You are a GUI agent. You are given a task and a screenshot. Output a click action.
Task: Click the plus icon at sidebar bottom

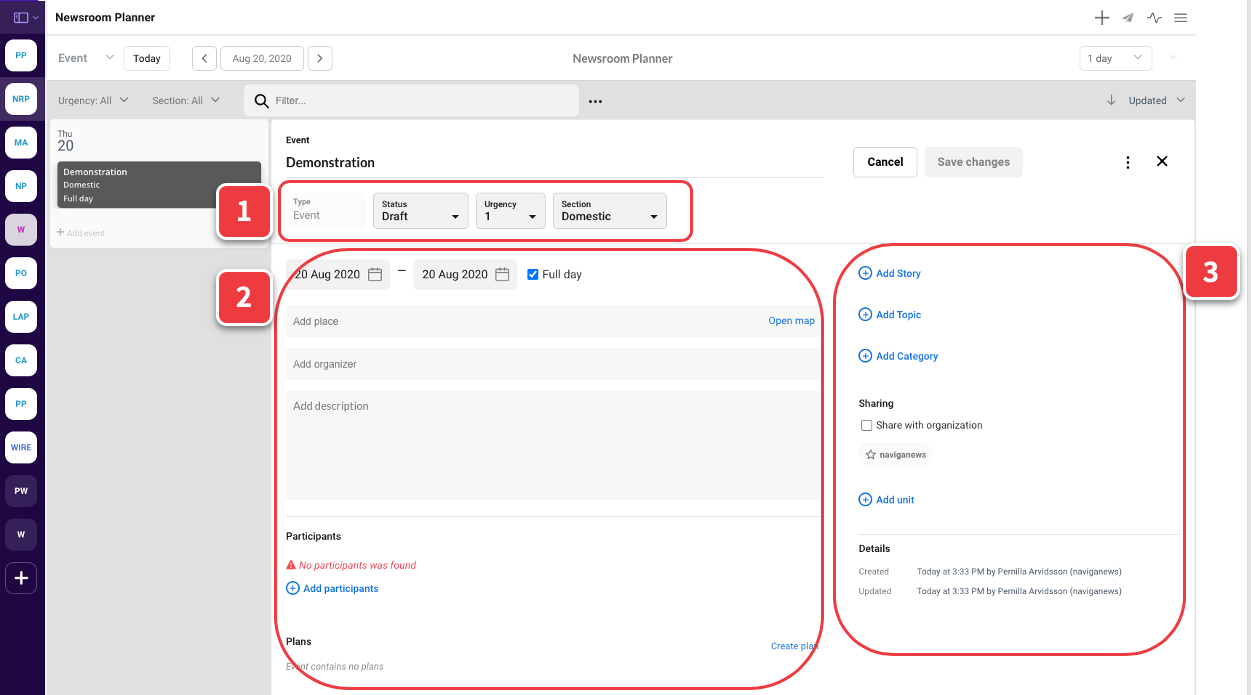[21, 578]
